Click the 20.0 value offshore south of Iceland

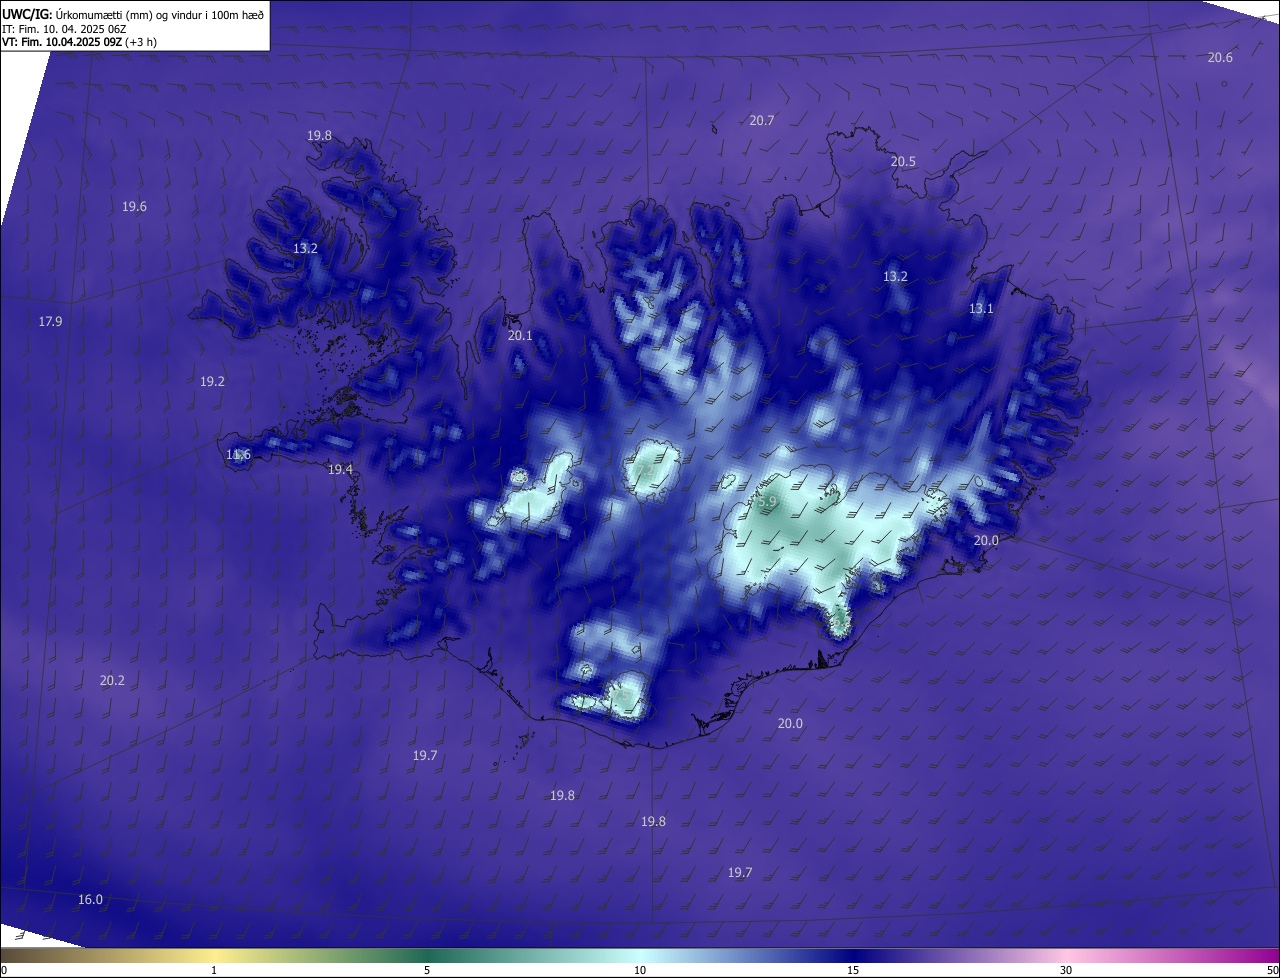pyautogui.click(x=790, y=724)
